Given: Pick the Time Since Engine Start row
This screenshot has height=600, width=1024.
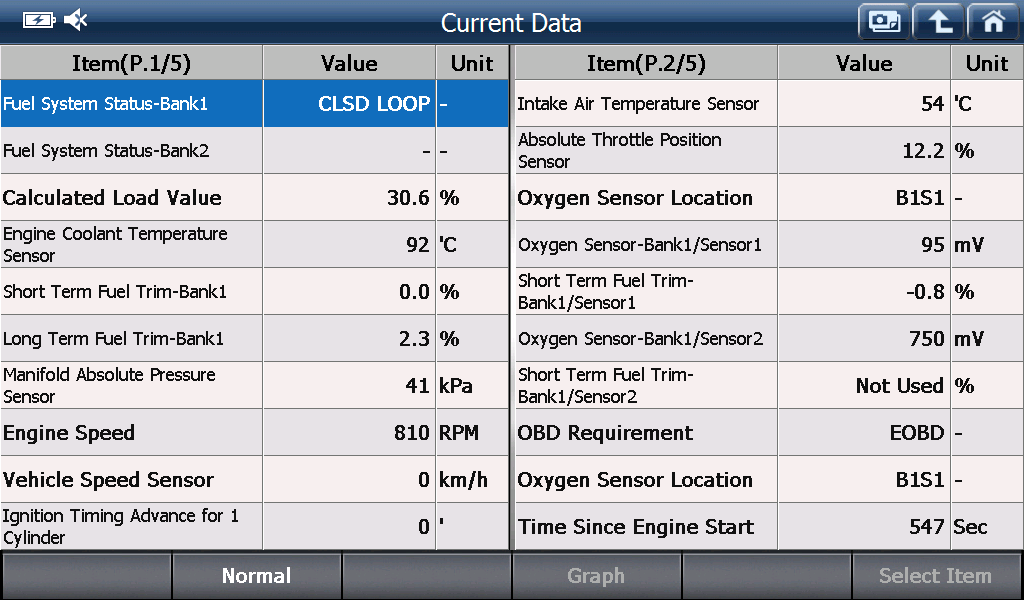Looking at the screenshot, I should click(x=769, y=526).
